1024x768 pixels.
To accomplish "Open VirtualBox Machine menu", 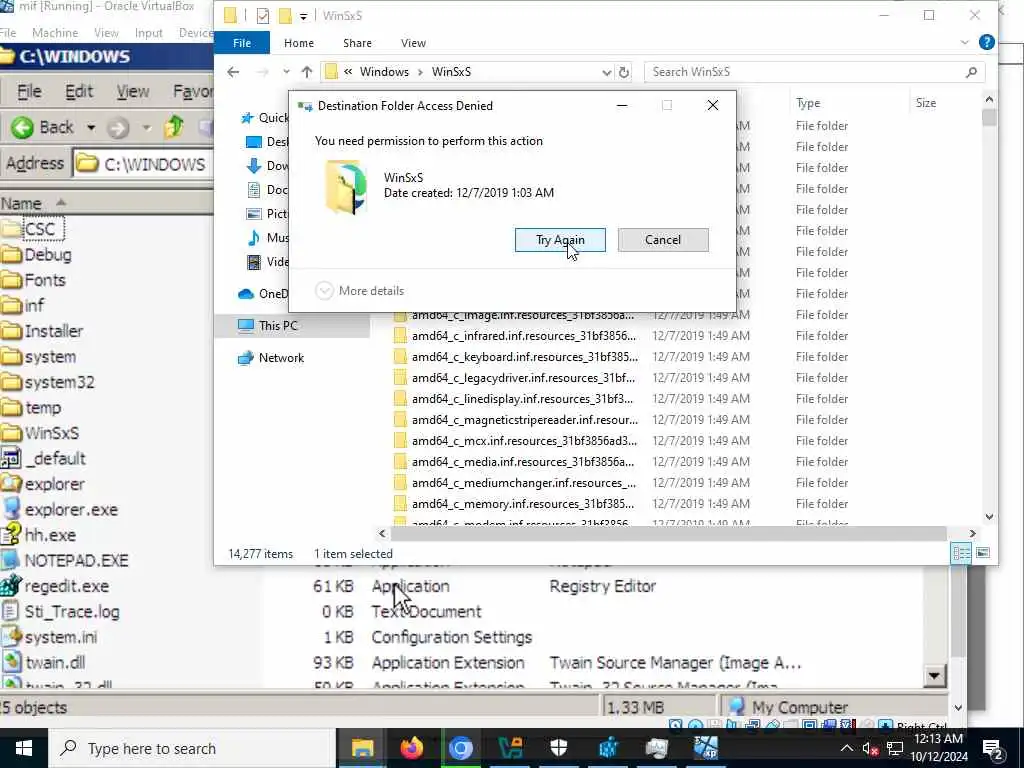I will (x=55, y=33).
